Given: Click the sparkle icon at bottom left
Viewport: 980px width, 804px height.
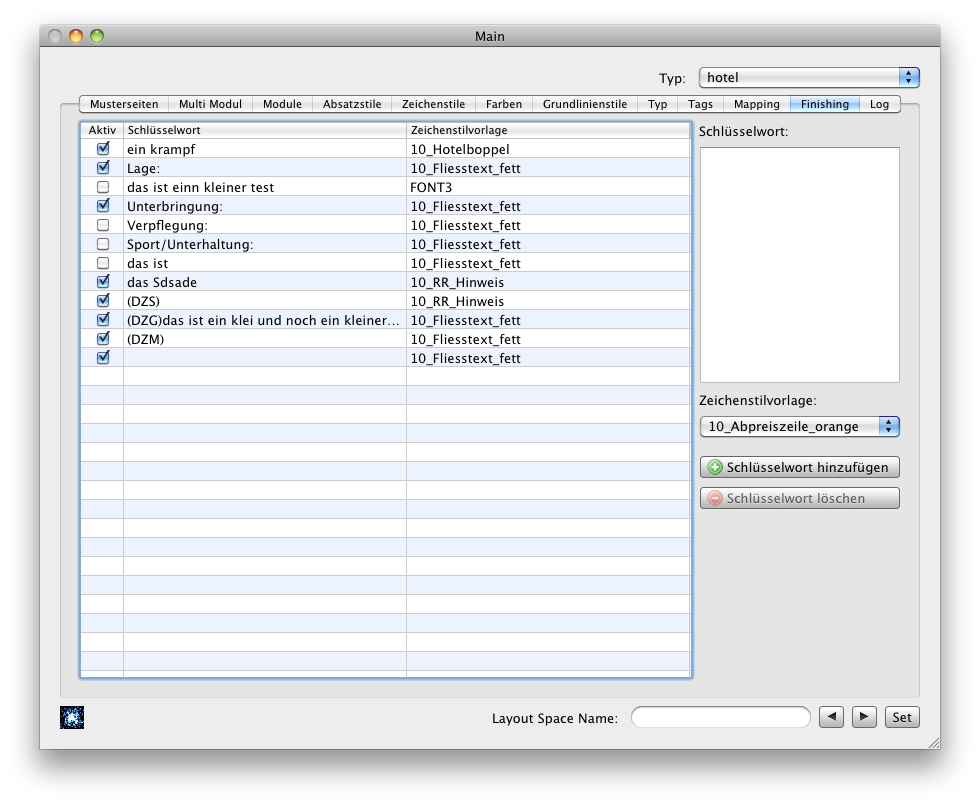Looking at the screenshot, I should [x=72, y=717].
